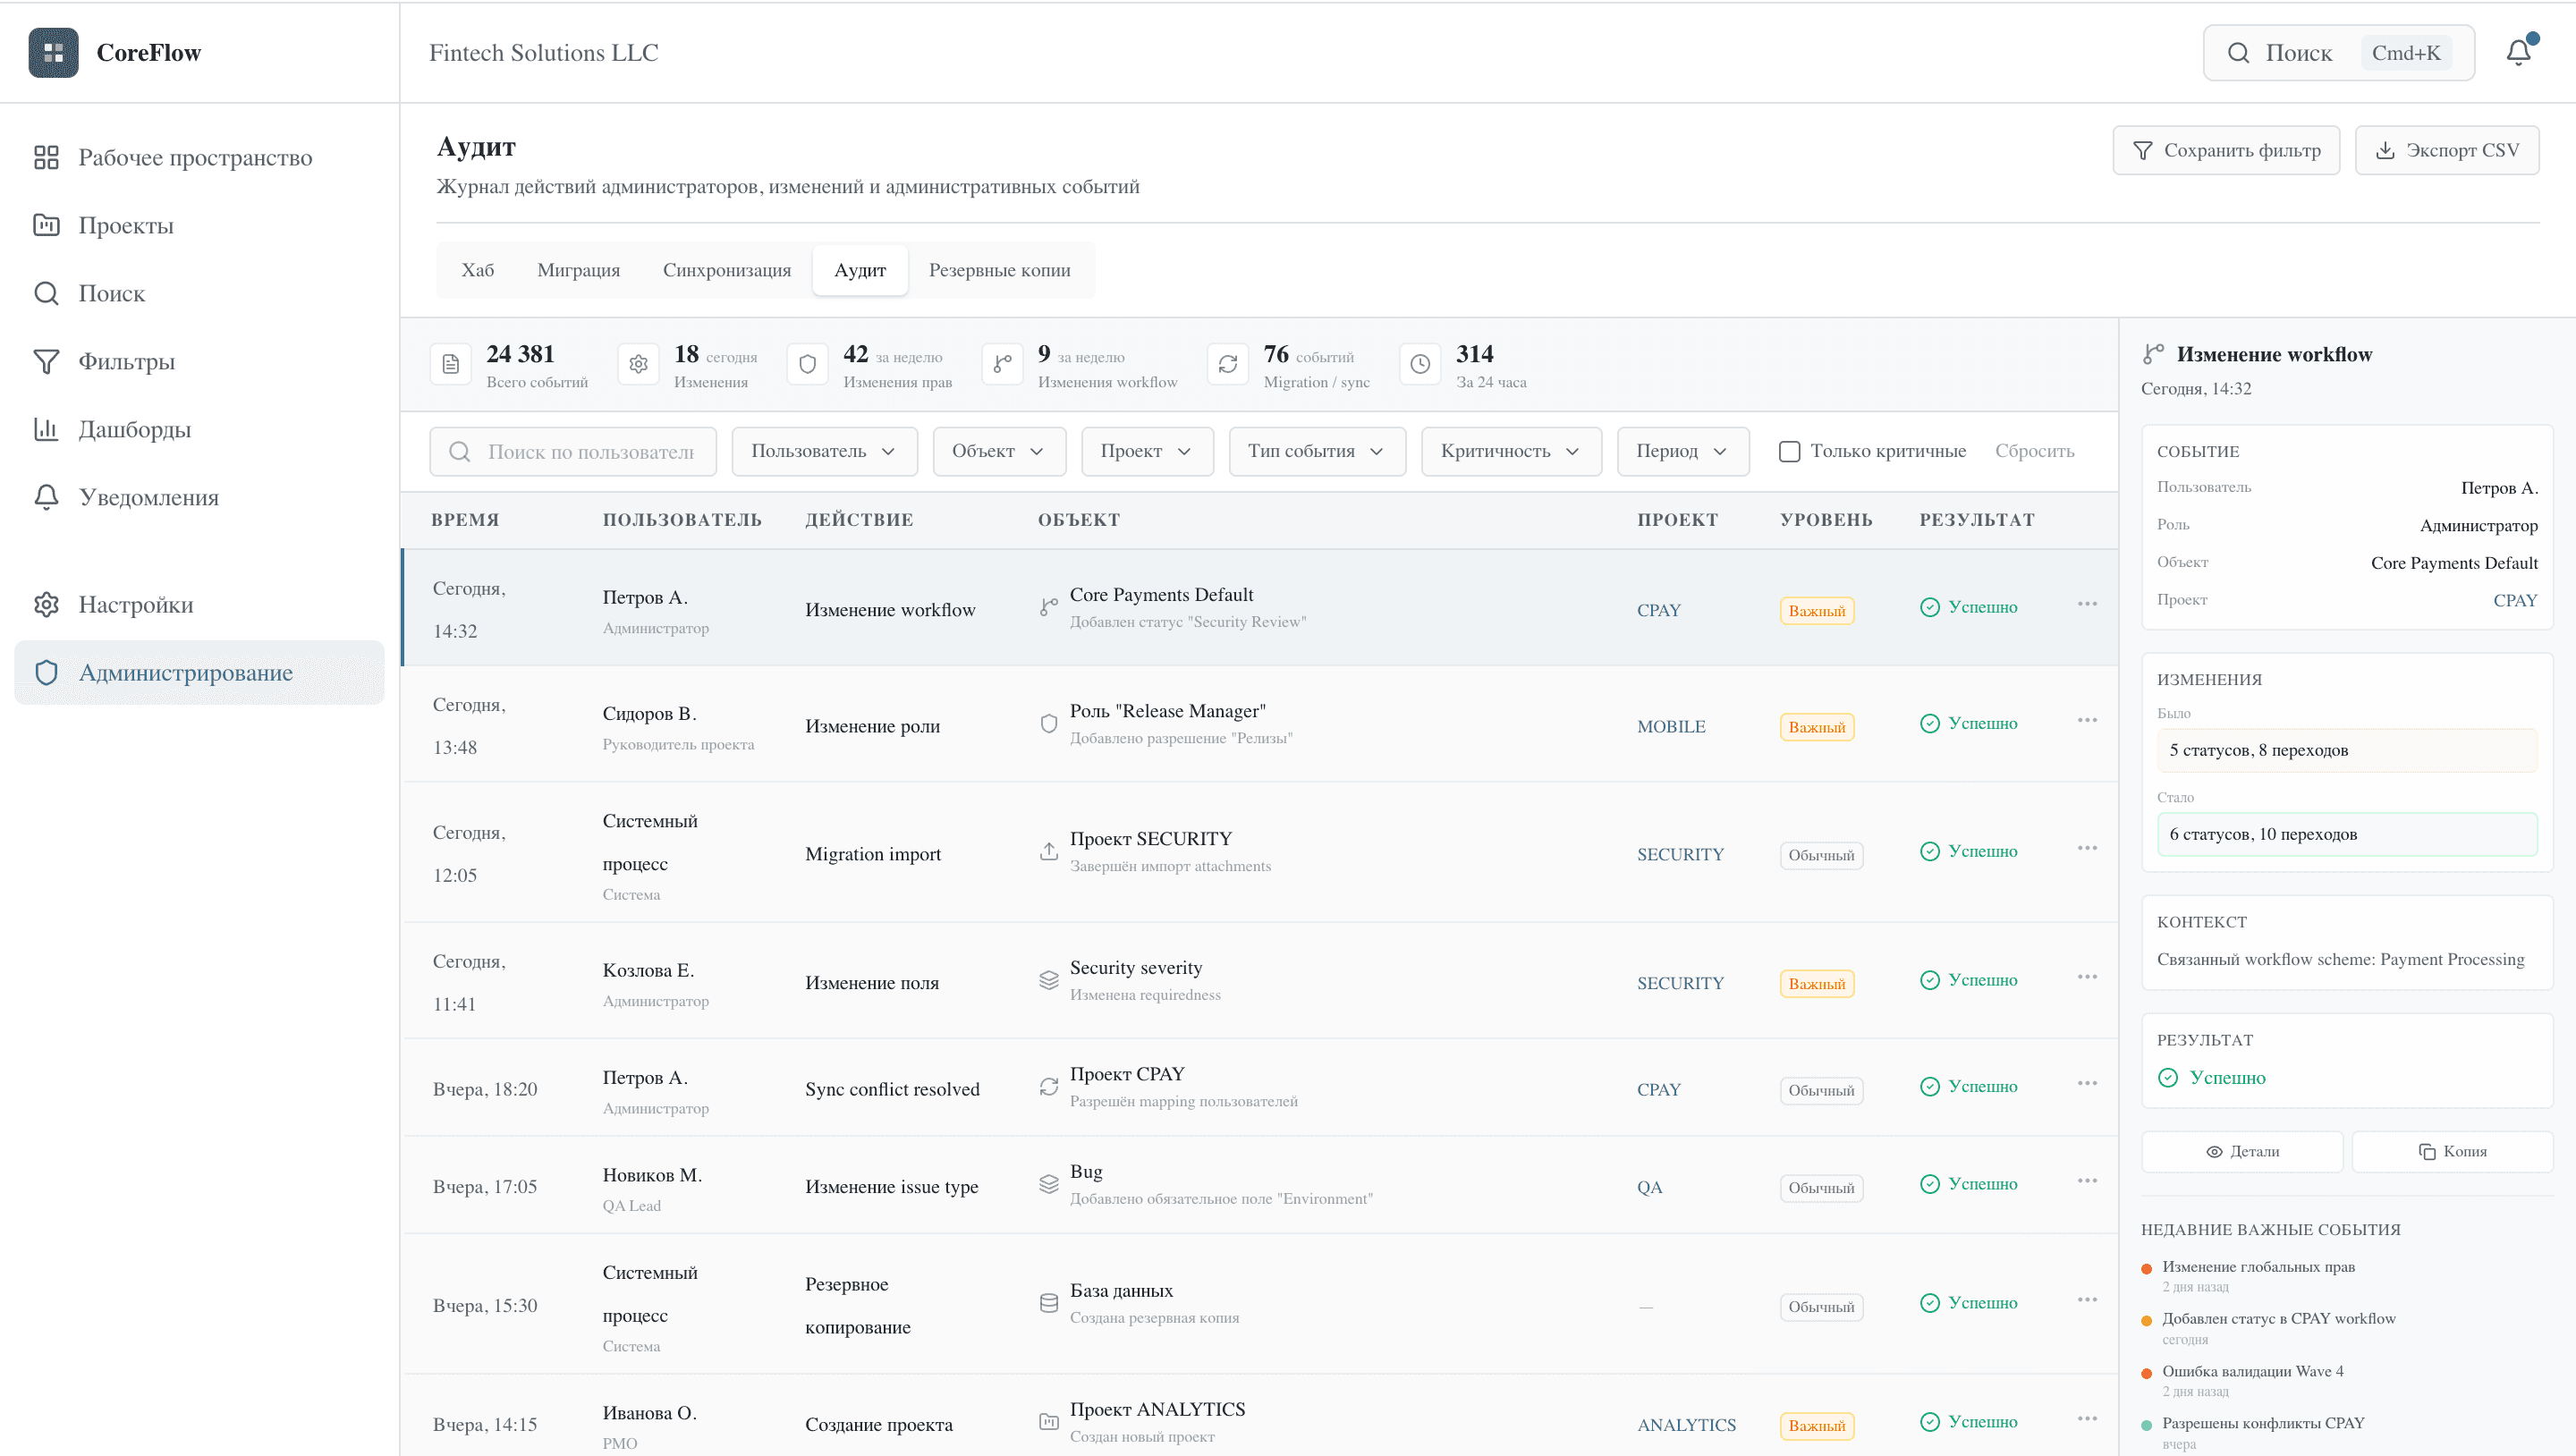Click the shield icon near Изменения прав

807,364
